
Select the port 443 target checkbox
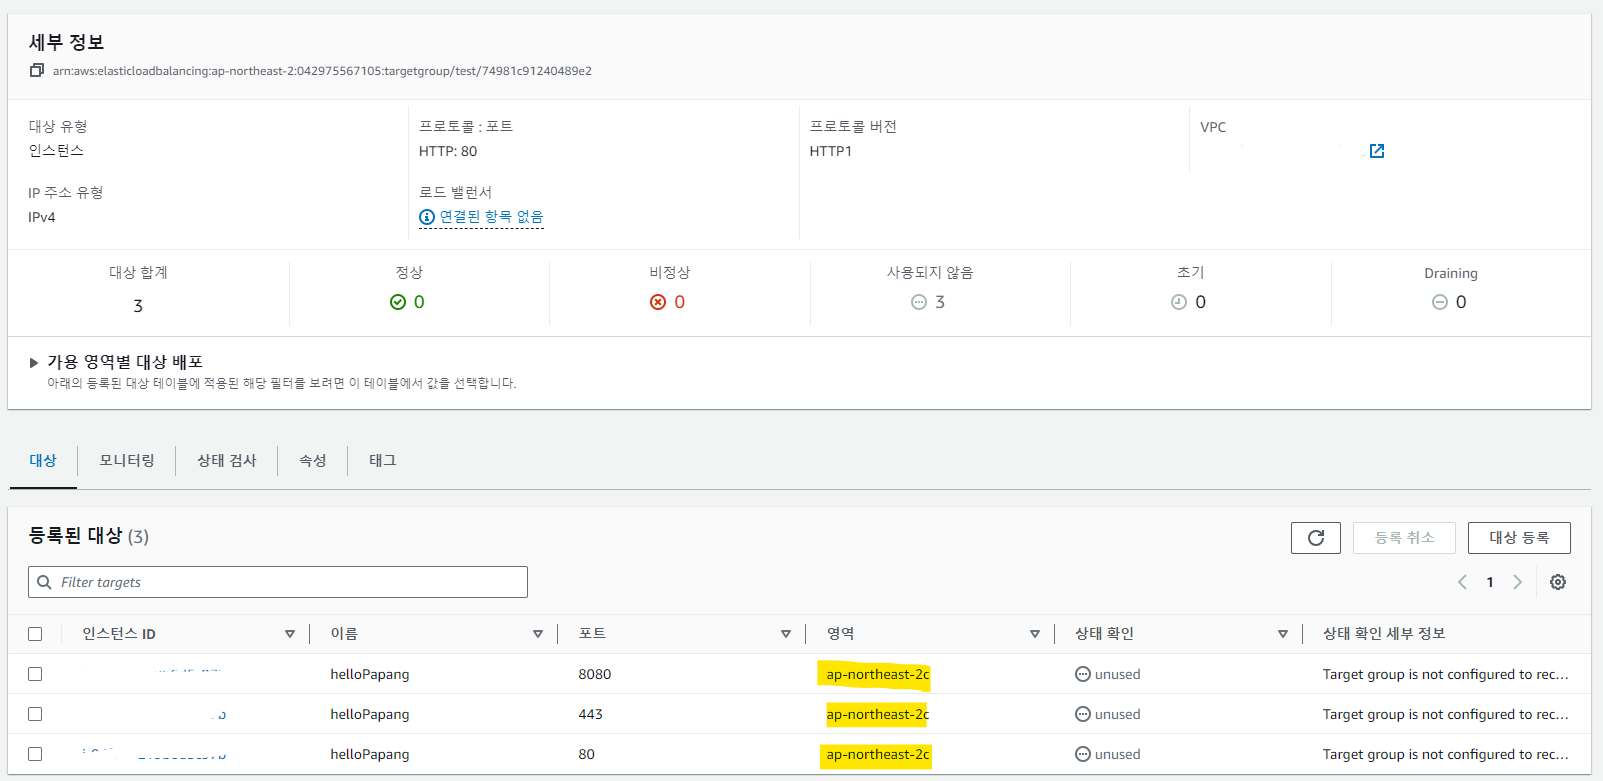click(35, 714)
